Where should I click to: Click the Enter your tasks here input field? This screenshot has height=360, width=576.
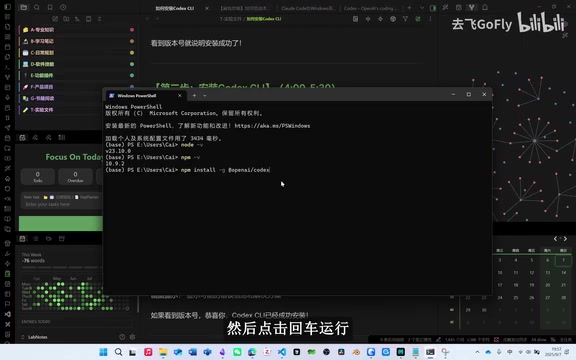point(61,204)
